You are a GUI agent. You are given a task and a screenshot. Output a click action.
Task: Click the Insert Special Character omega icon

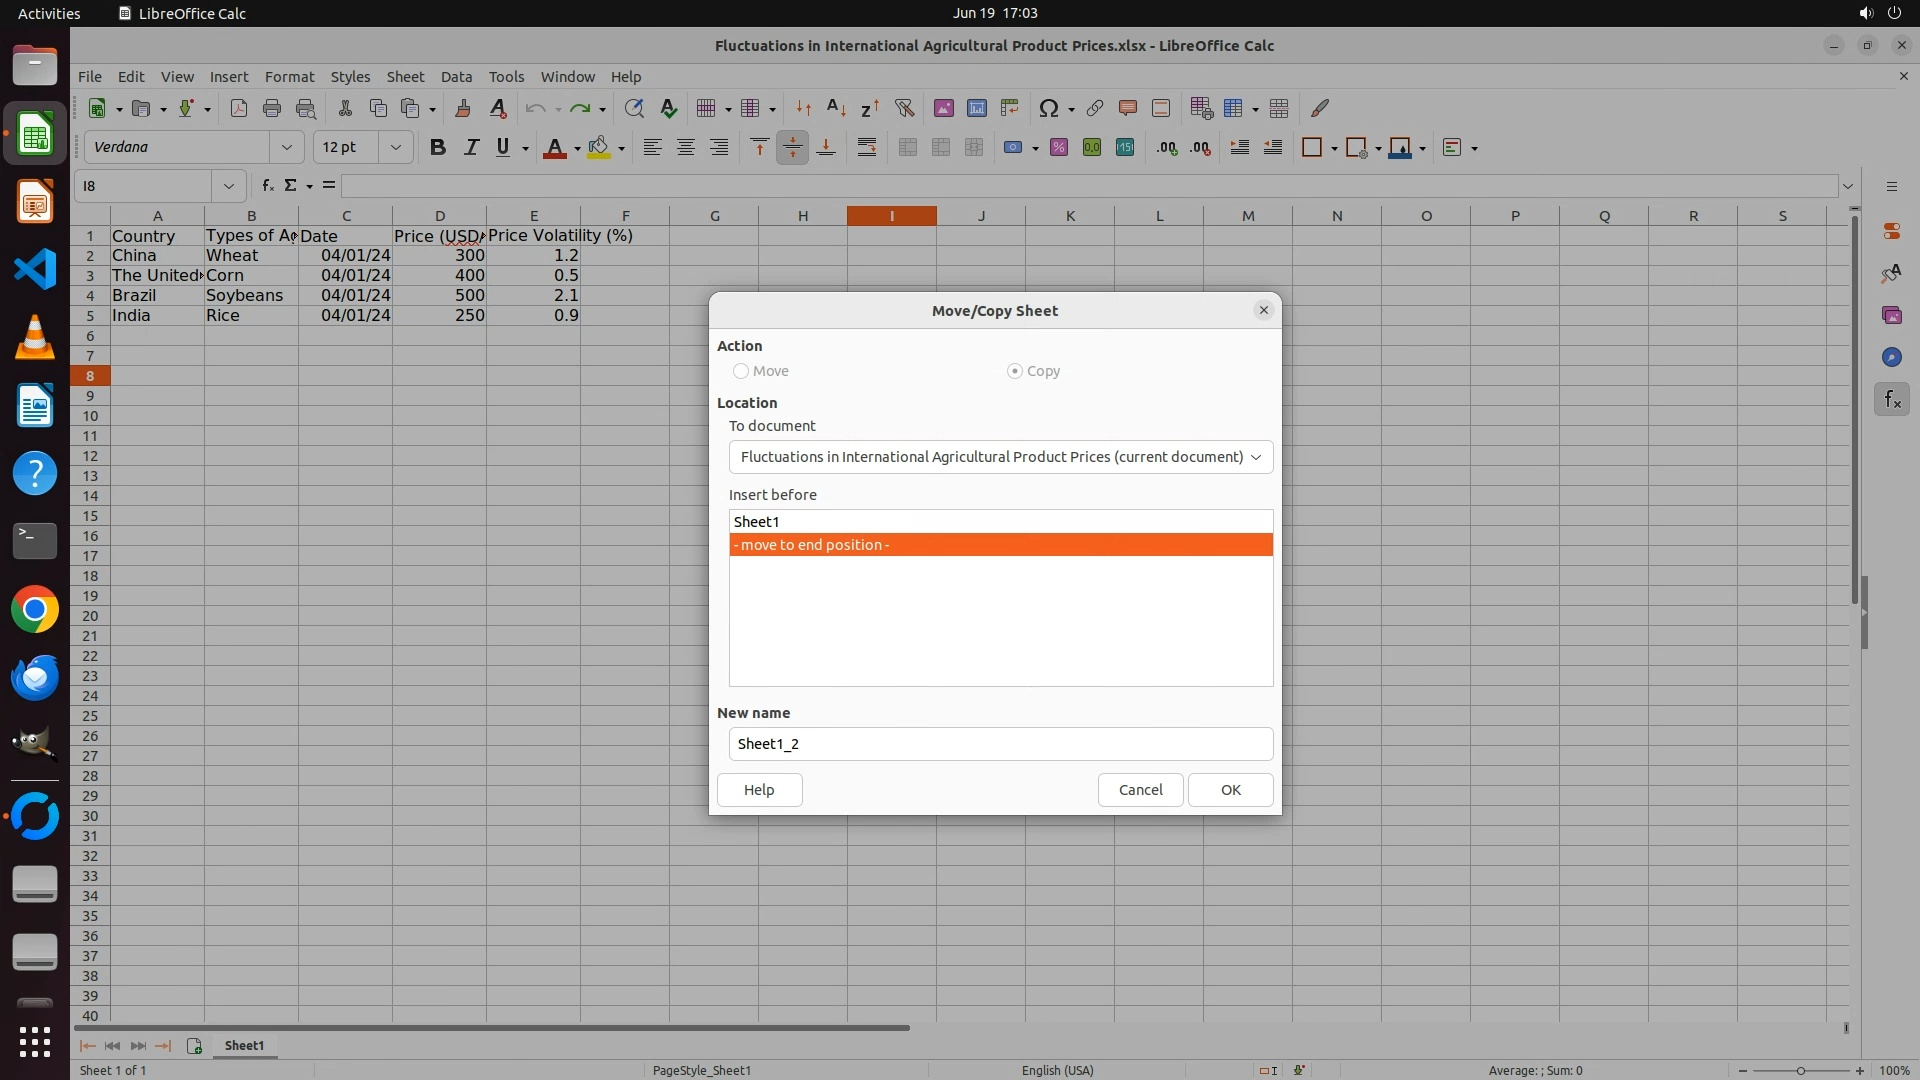click(x=1048, y=108)
